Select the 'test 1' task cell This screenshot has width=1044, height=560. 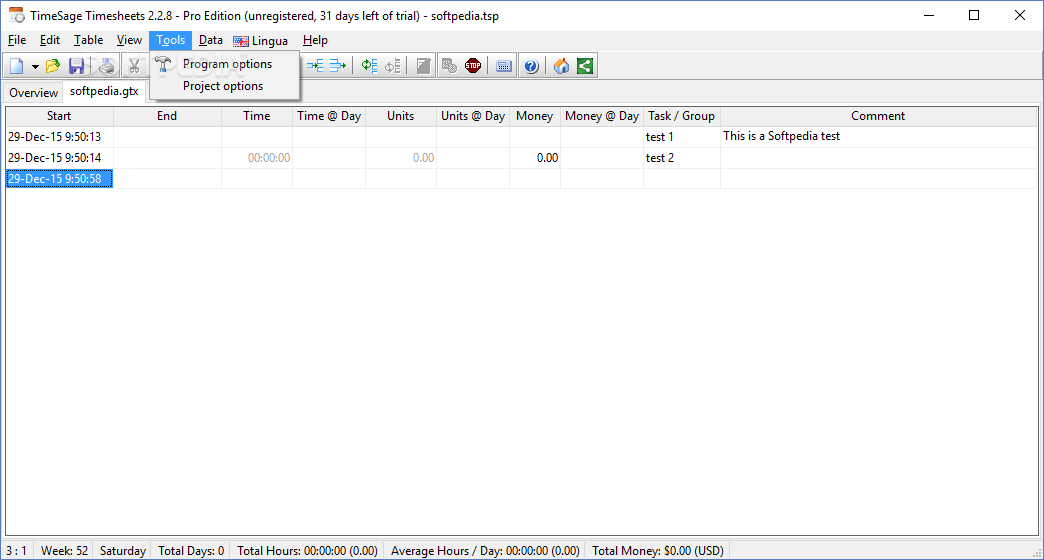pyautogui.click(x=682, y=137)
